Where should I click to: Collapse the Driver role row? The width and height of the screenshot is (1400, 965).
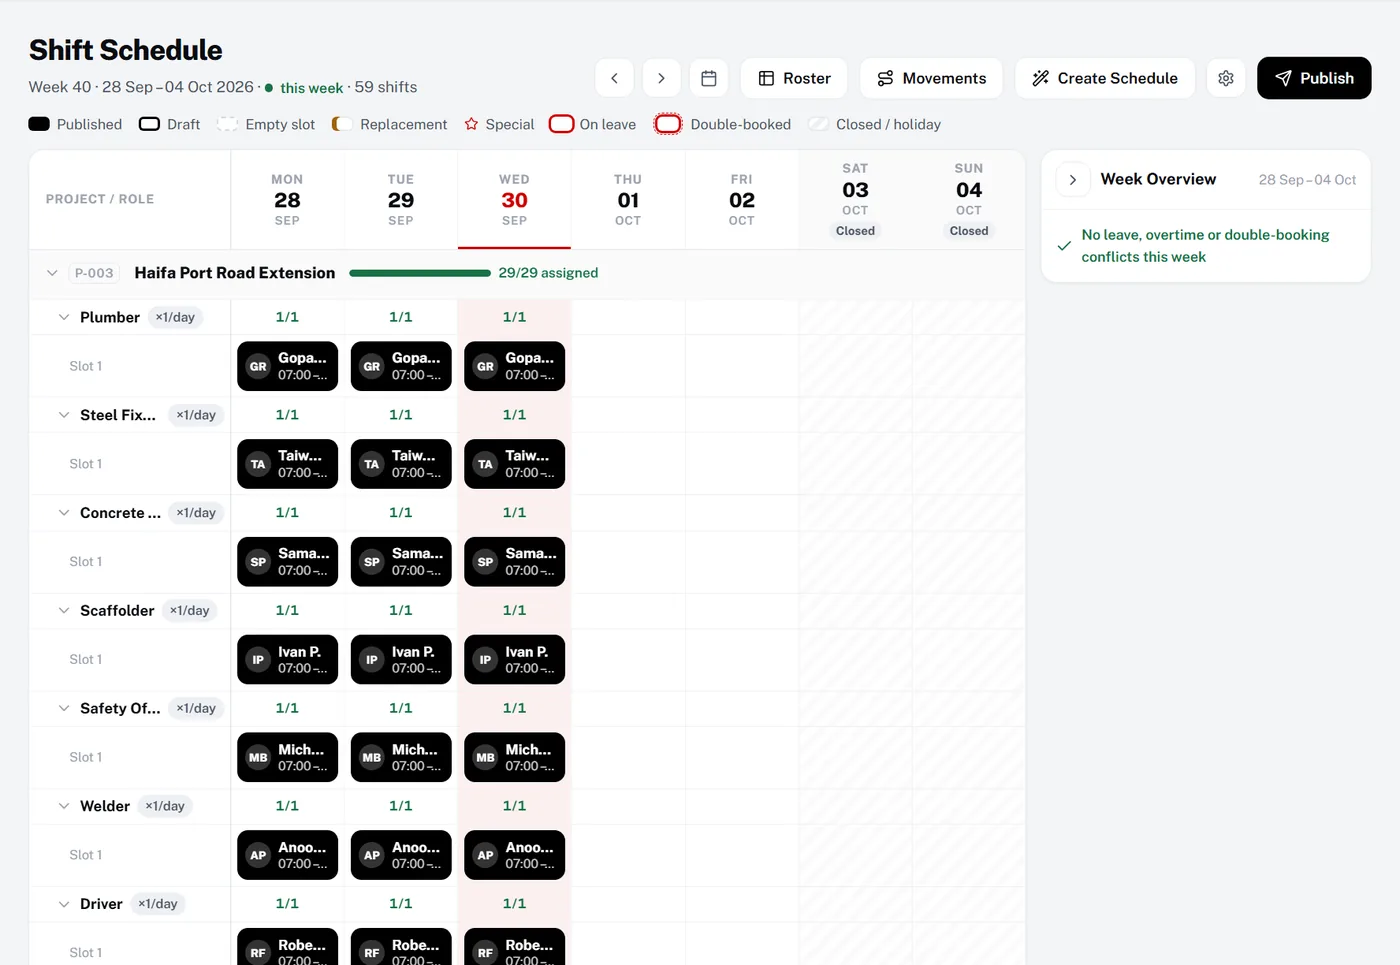pos(64,904)
